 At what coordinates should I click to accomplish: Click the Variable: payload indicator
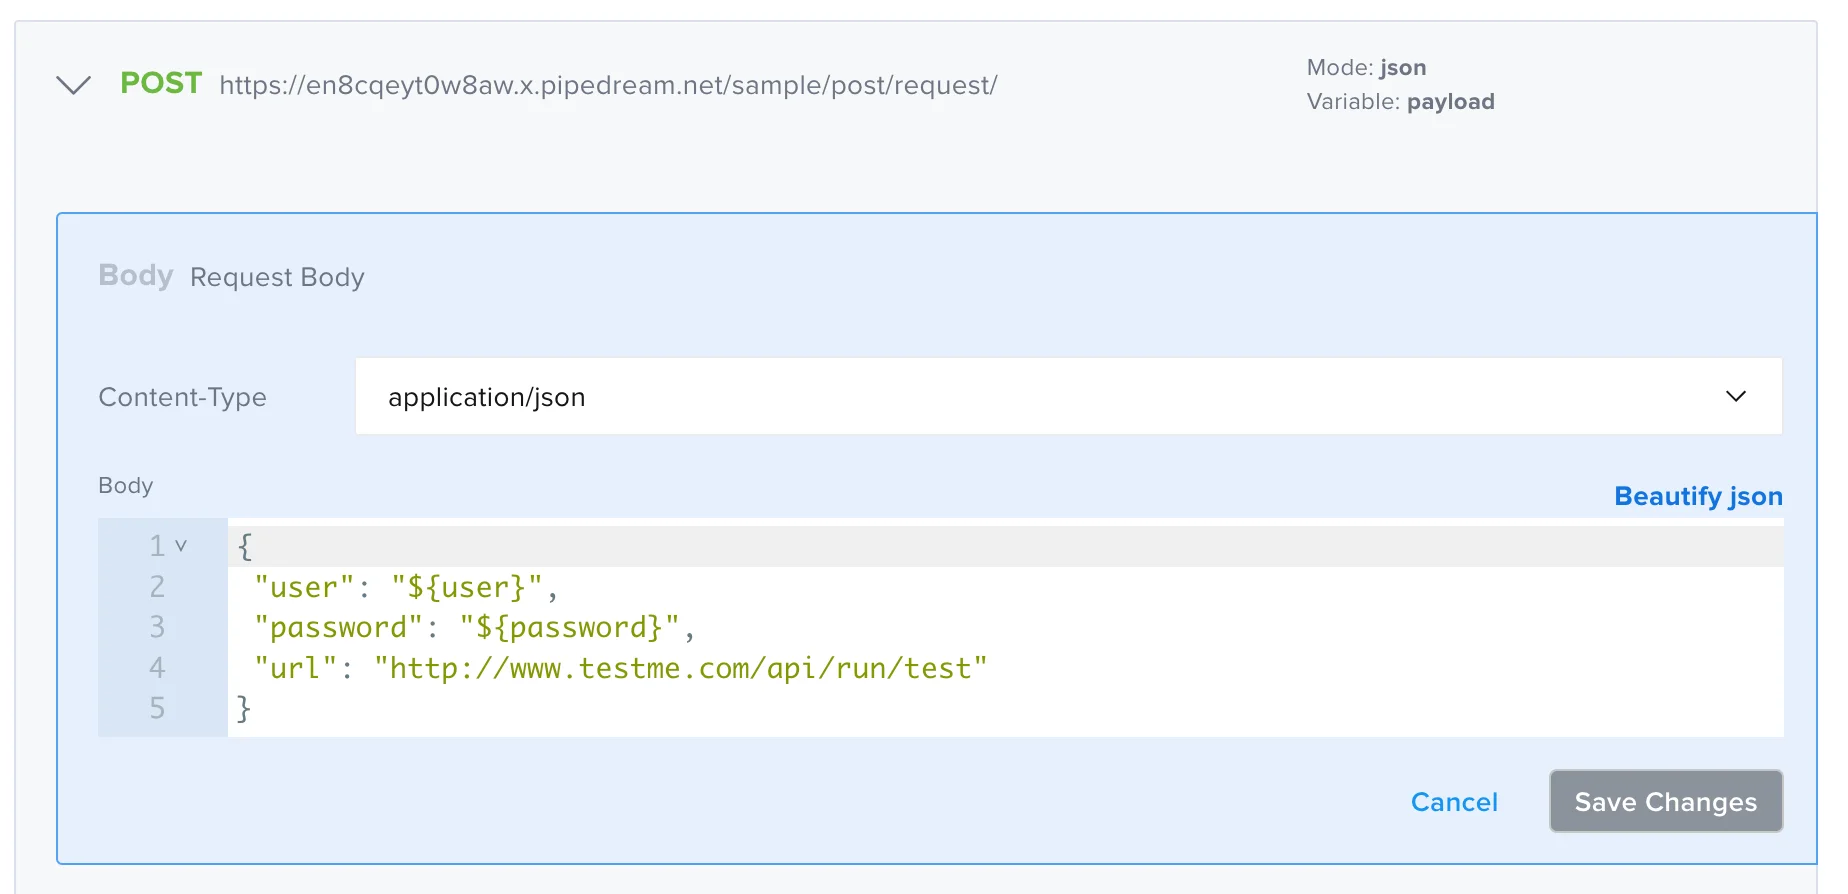[1399, 102]
